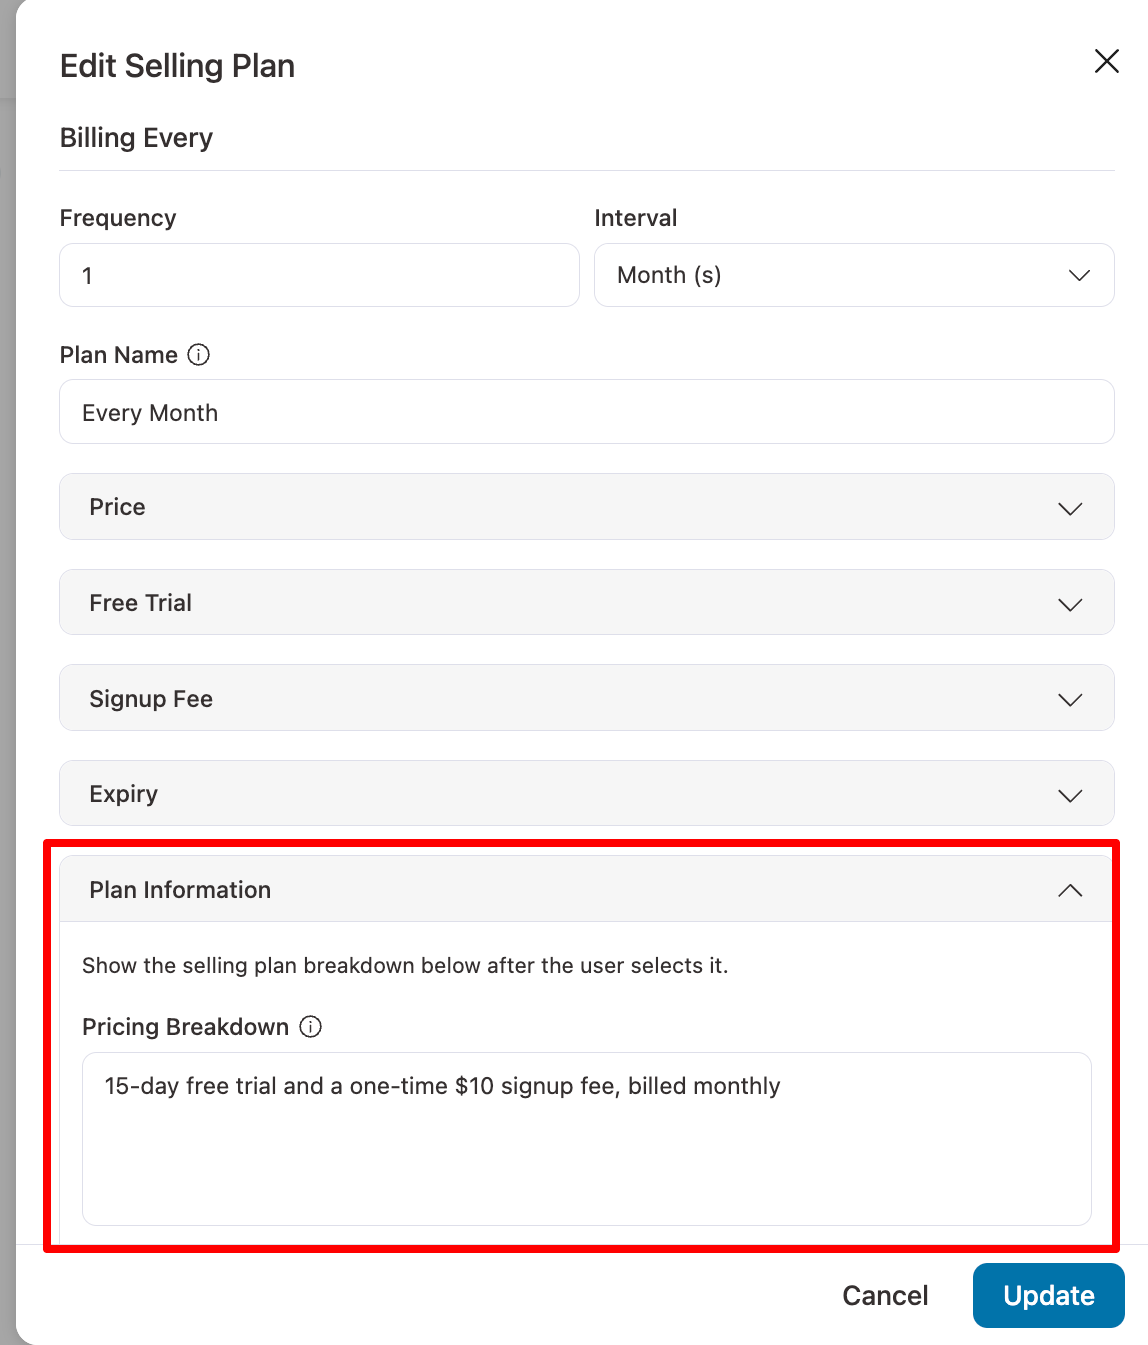Click the info icon beside Plan Name
Screen dimensions: 1148x1345
199,355
